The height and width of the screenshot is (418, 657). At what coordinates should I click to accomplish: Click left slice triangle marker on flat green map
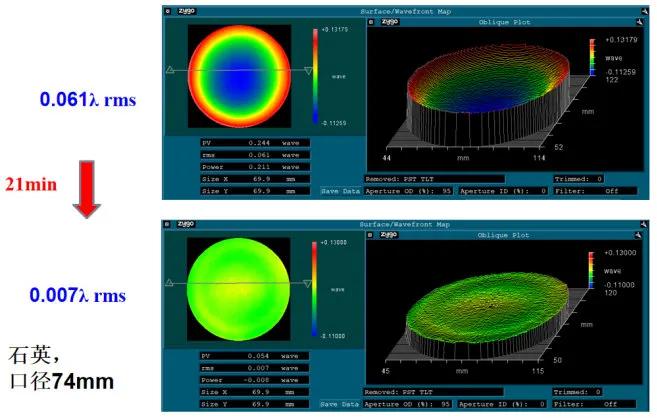(x=169, y=283)
